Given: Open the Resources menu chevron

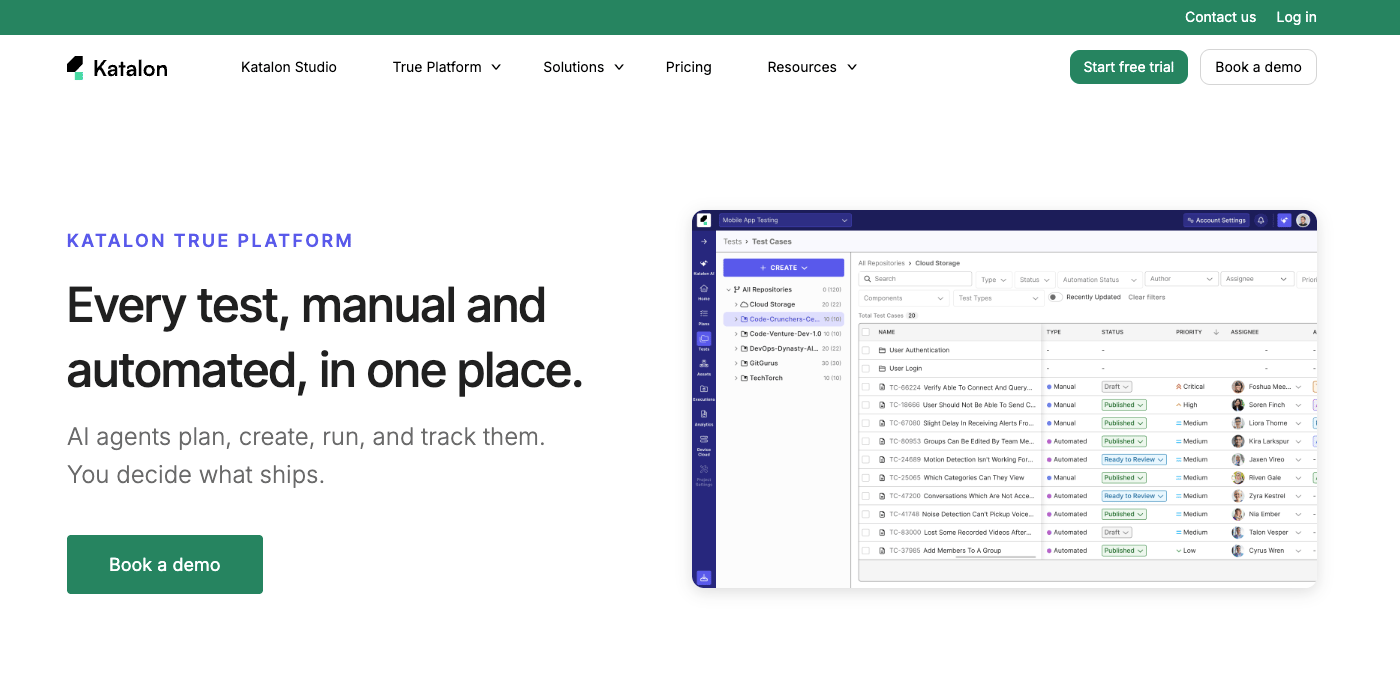Looking at the screenshot, I should (852, 67).
